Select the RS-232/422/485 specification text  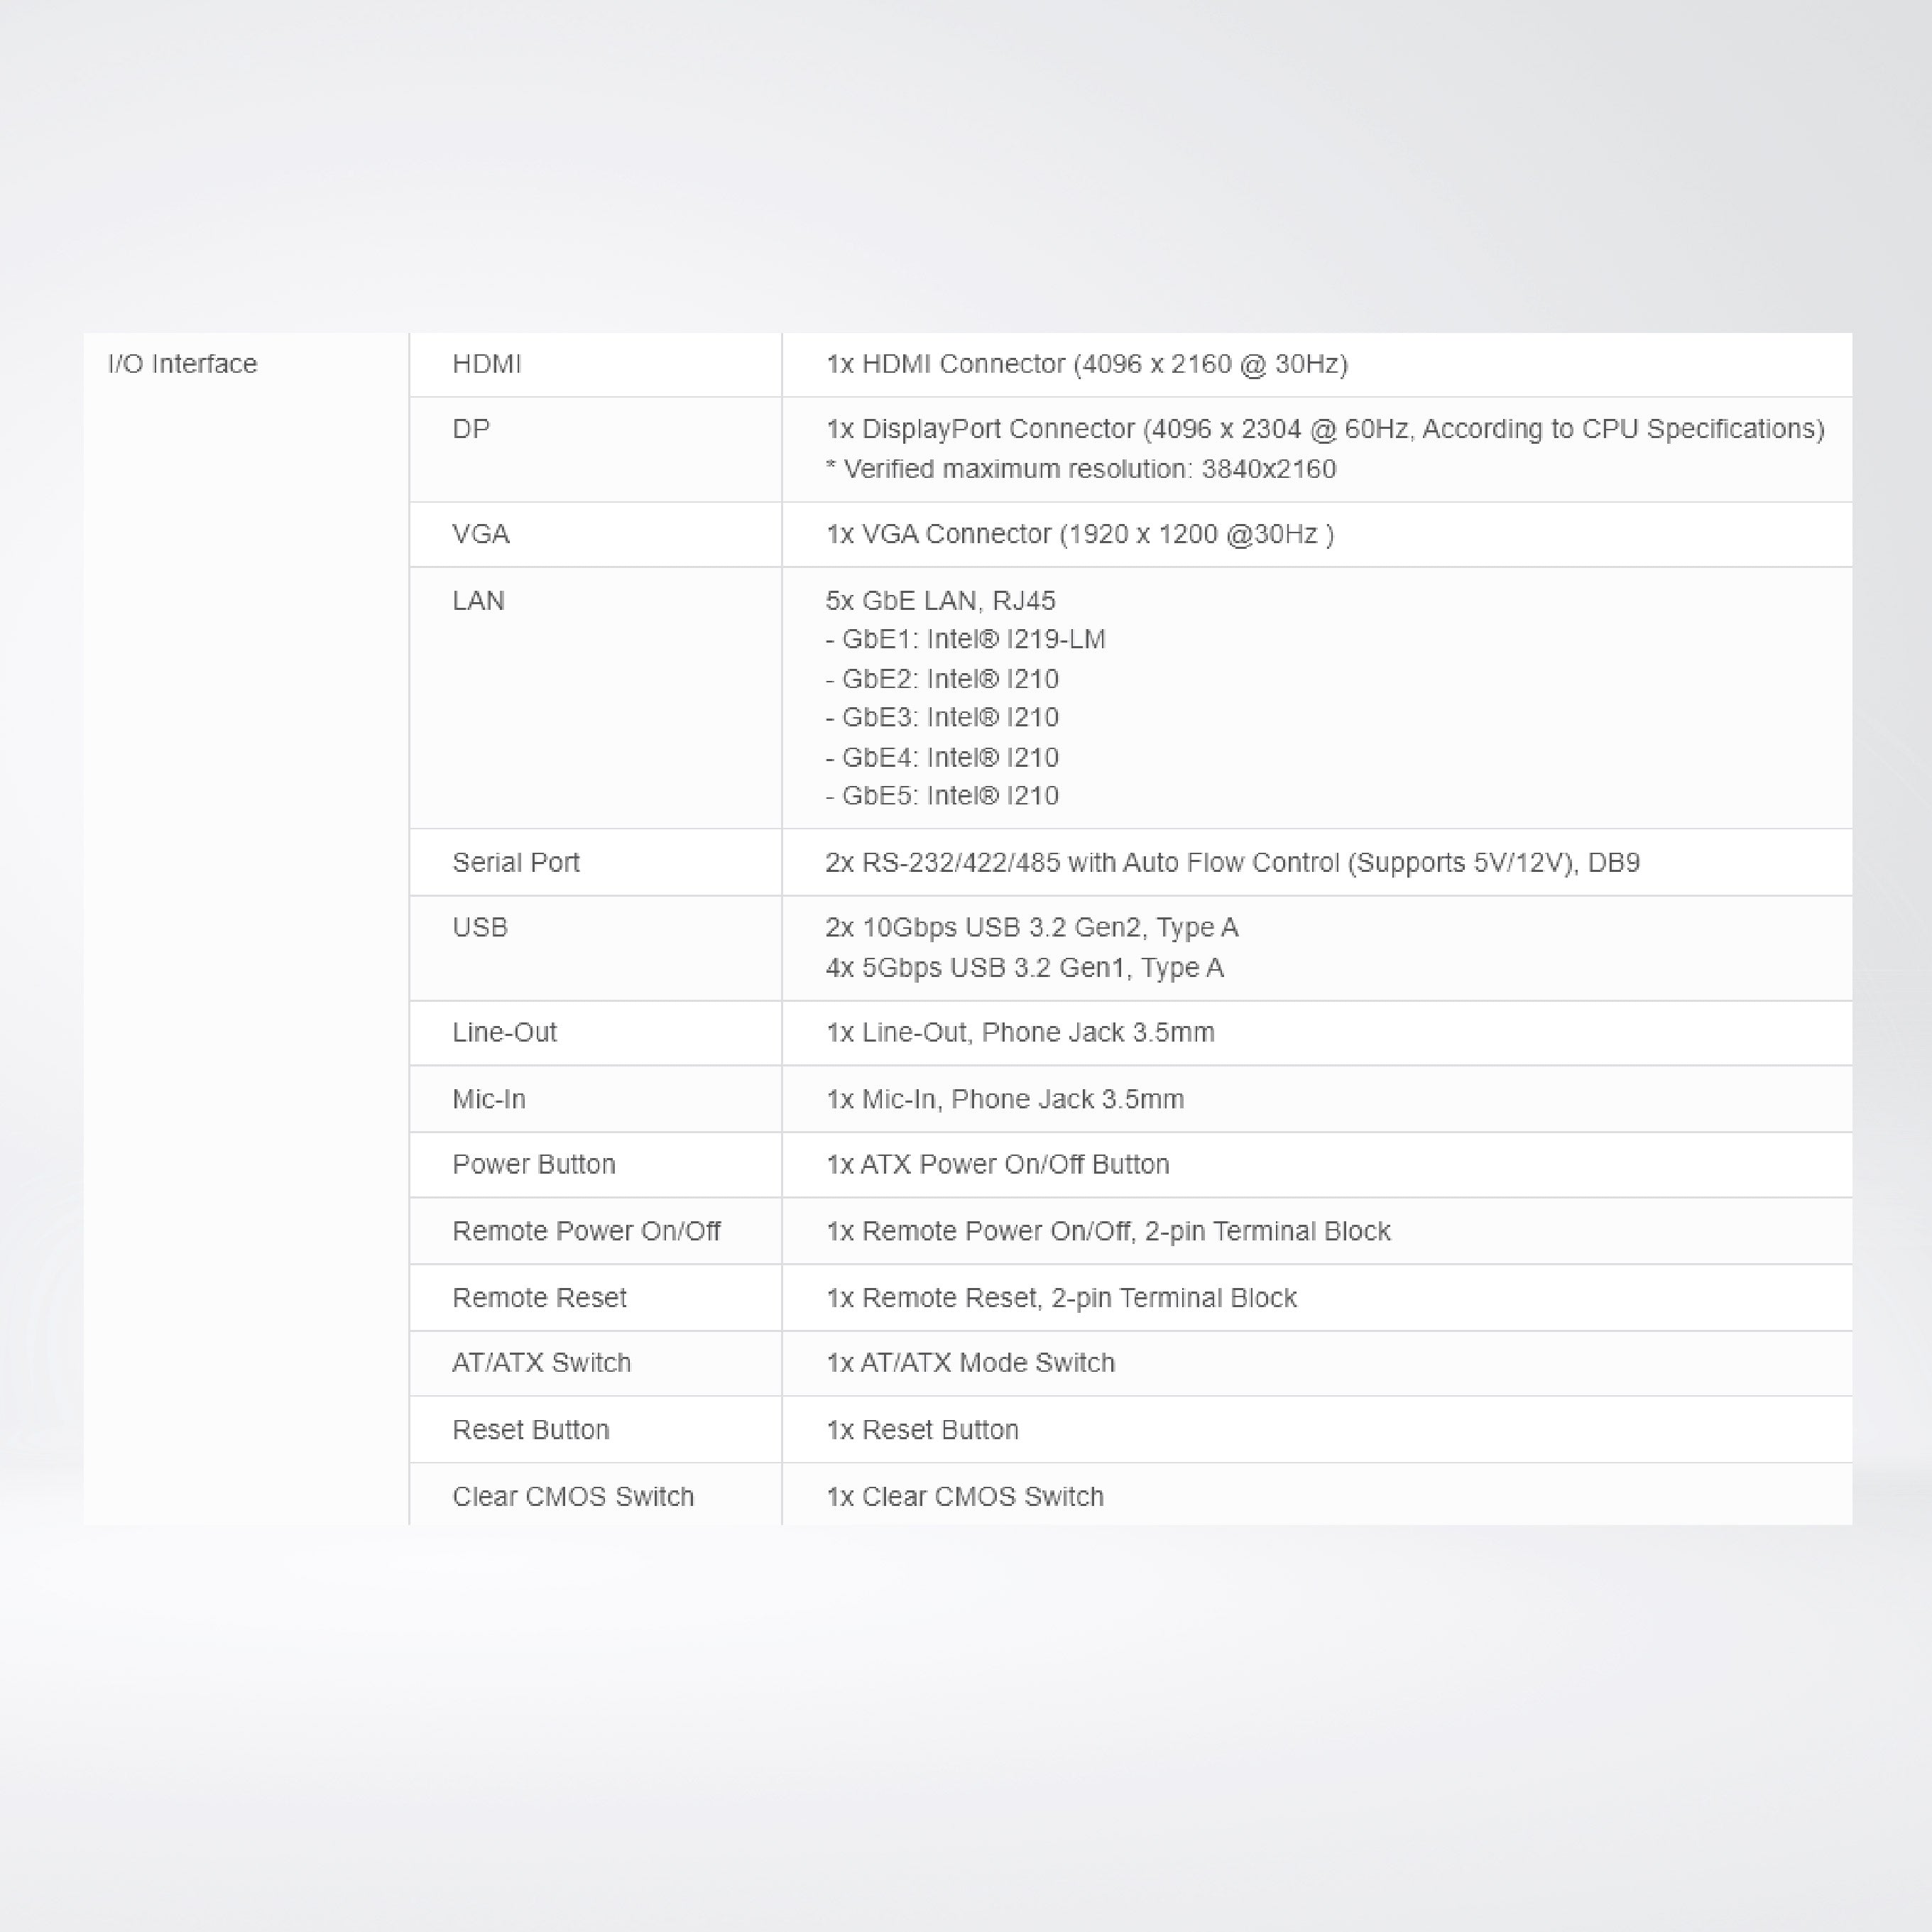[1232, 863]
